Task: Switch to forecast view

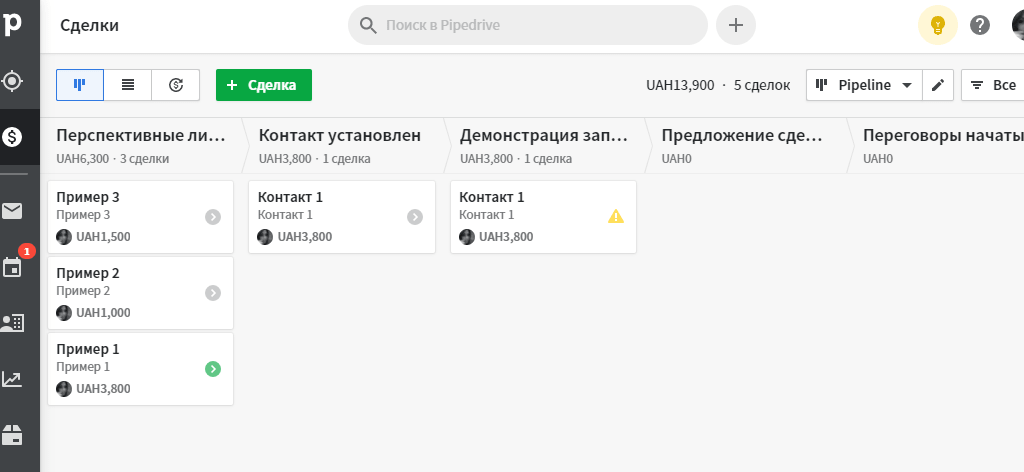Action: click(x=176, y=85)
